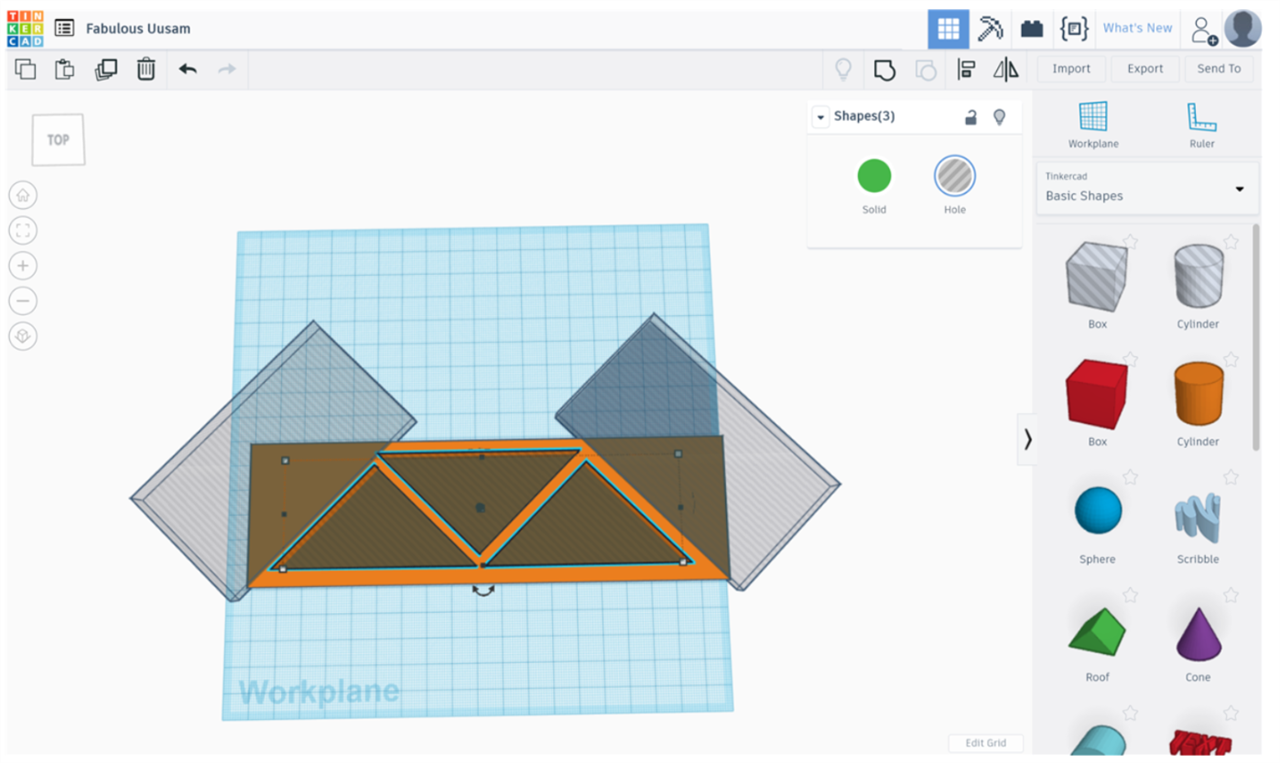Viewport: 1280px width, 763px height.
Task: Favorite the Scribble with star
Action: click(1231, 477)
